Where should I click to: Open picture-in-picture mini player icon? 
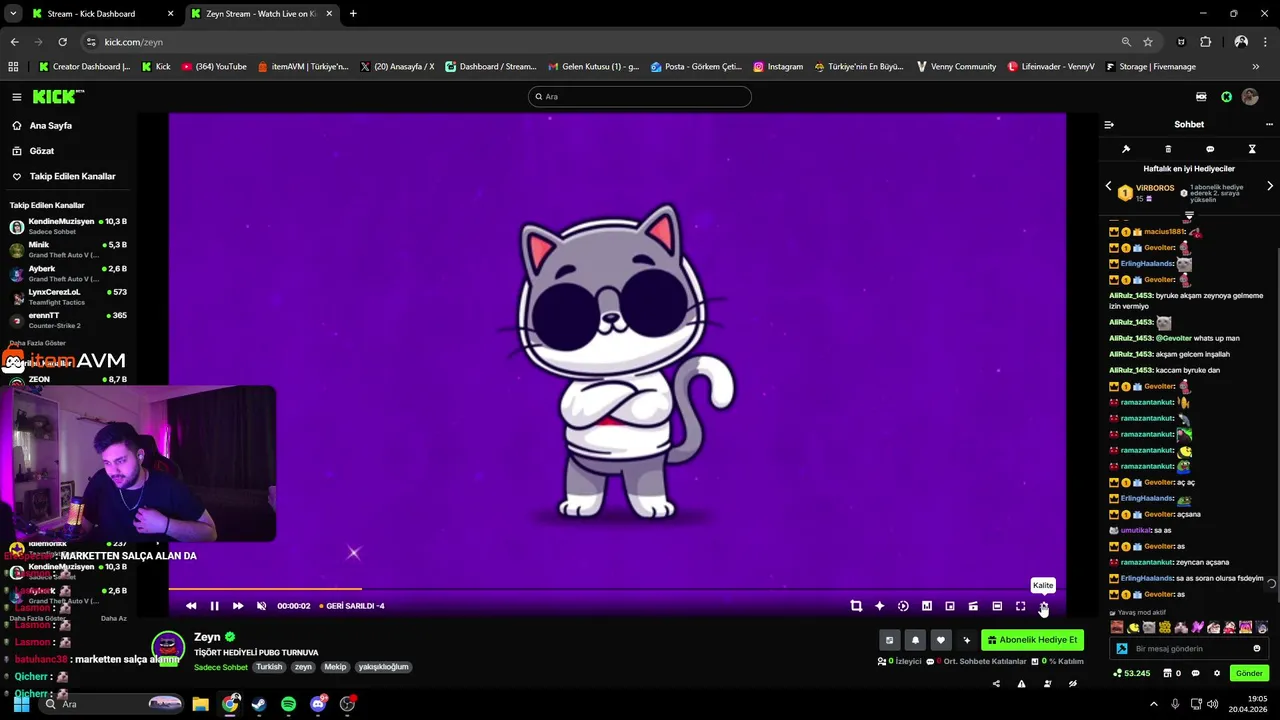click(x=950, y=606)
